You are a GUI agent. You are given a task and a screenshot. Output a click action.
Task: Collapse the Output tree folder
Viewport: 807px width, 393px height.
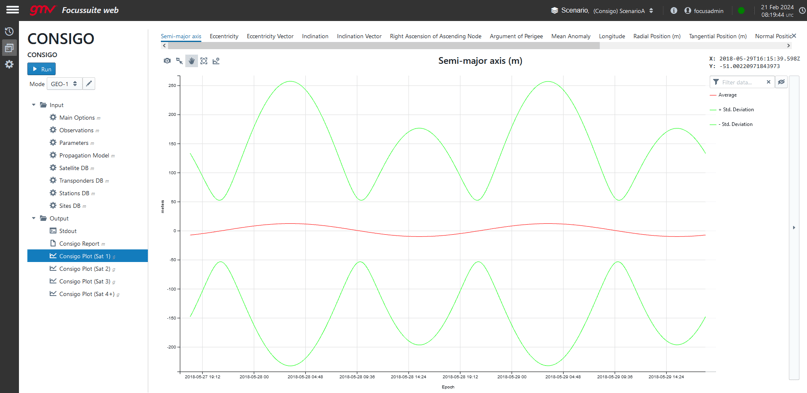tap(34, 218)
